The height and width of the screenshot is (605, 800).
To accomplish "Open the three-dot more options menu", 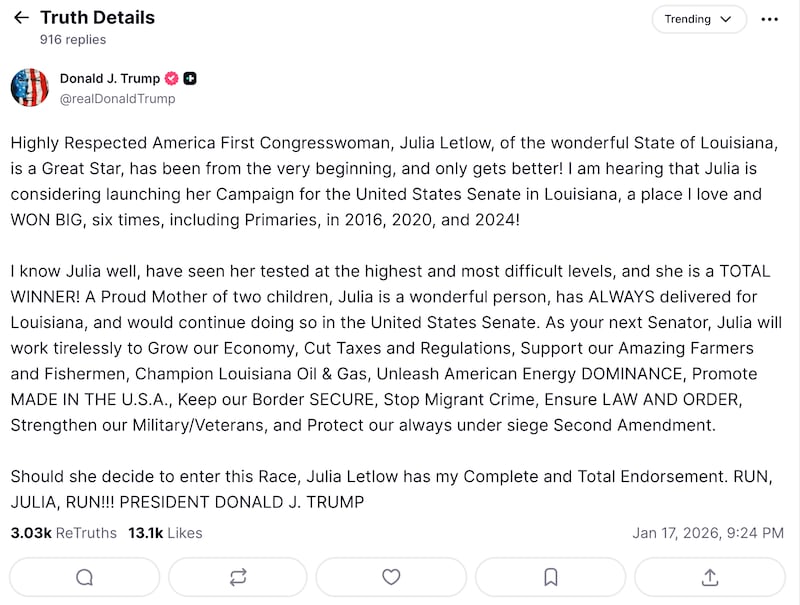I will pos(769,19).
